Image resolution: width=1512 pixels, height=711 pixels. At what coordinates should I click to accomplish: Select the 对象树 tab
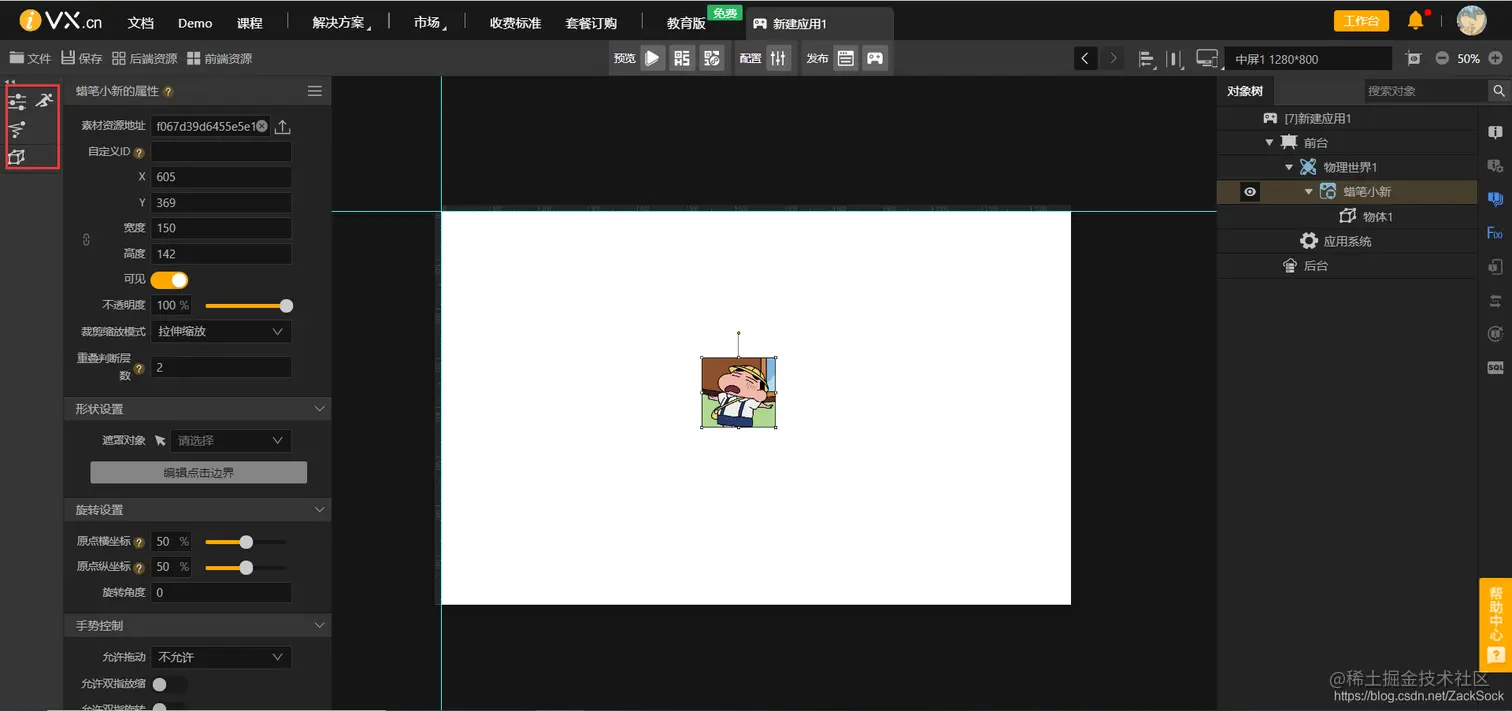[x=1245, y=91]
